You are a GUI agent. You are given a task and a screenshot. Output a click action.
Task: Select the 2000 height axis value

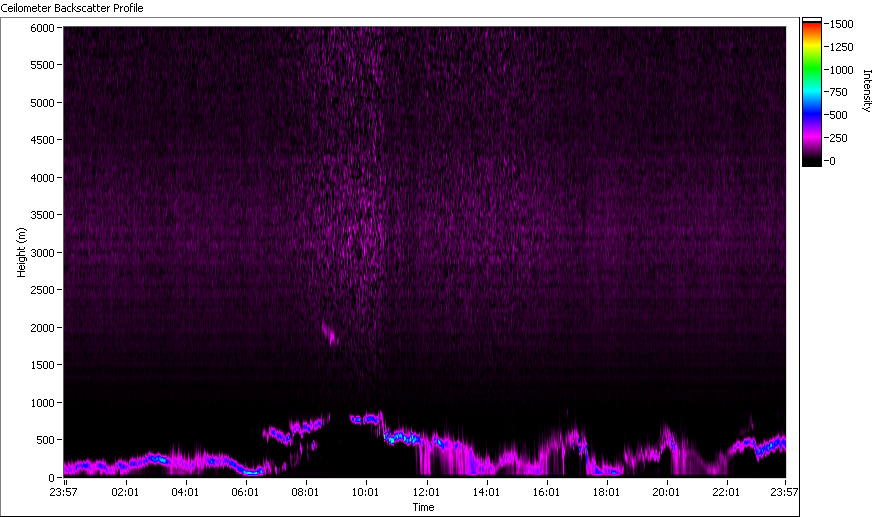pos(42,328)
